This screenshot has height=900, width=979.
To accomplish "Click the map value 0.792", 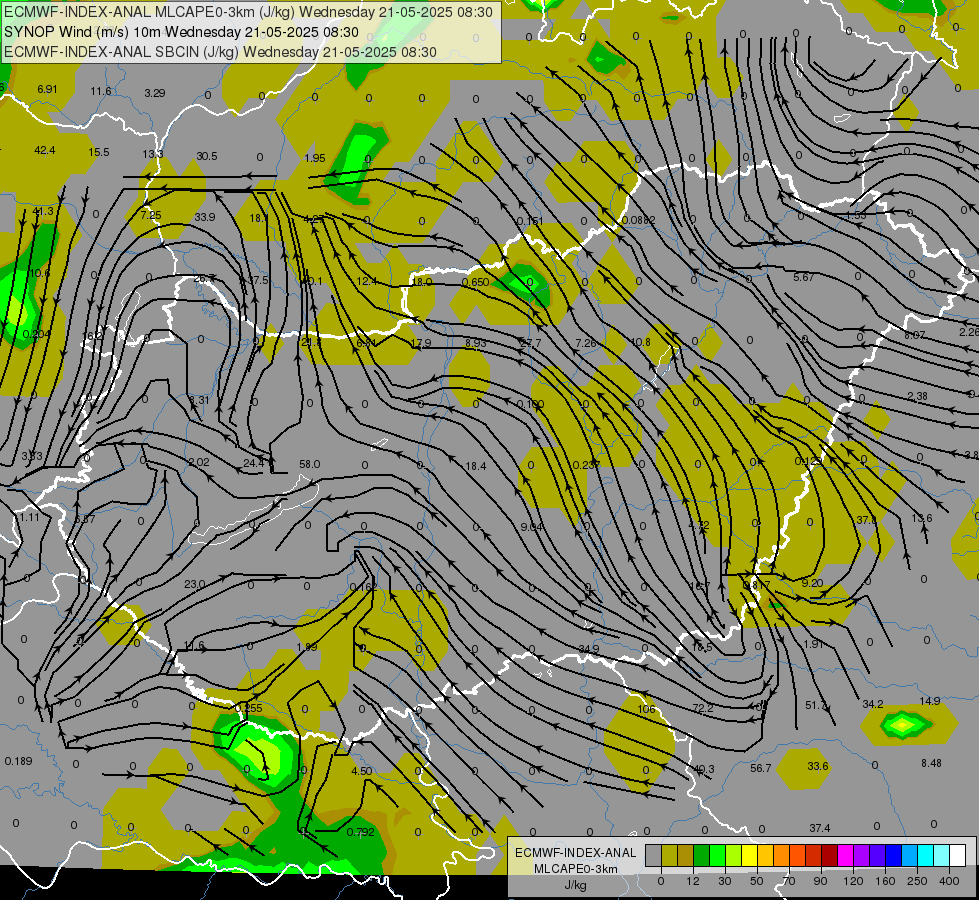I will click(x=360, y=832).
